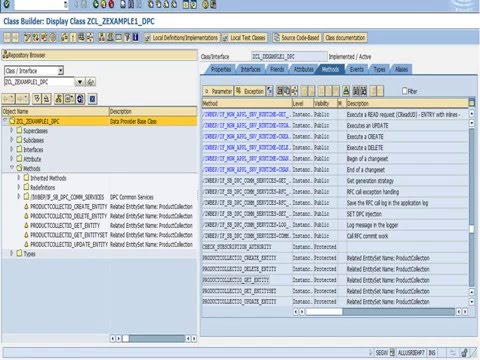
Task: Switch to the Types tab
Action: click(379, 69)
